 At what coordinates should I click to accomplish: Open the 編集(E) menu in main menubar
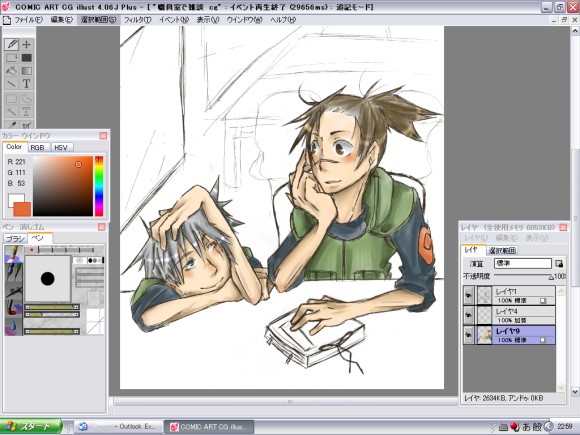tap(61, 20)
